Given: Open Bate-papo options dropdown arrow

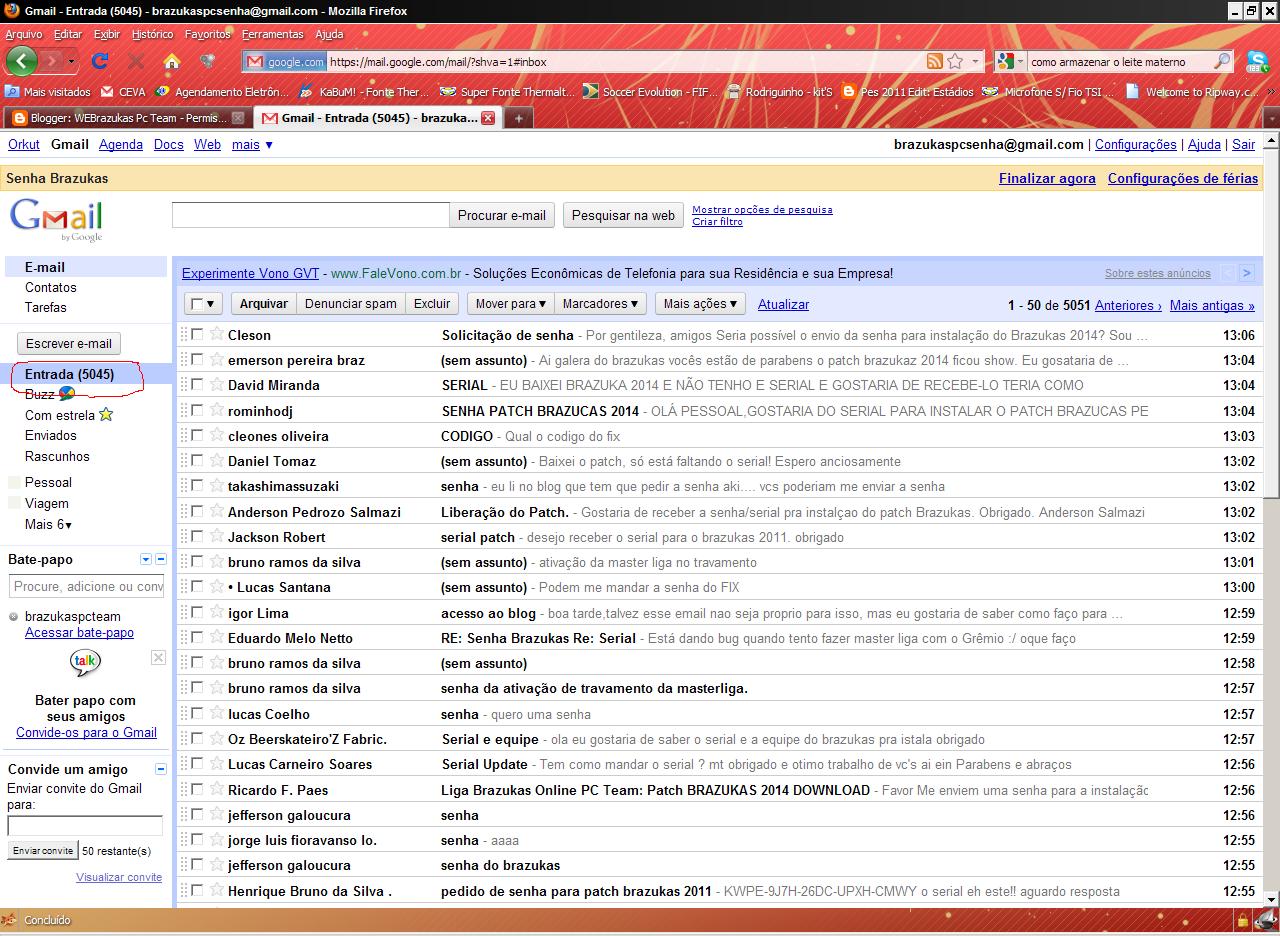Looking at the screenshot, I should click(146, 559).
